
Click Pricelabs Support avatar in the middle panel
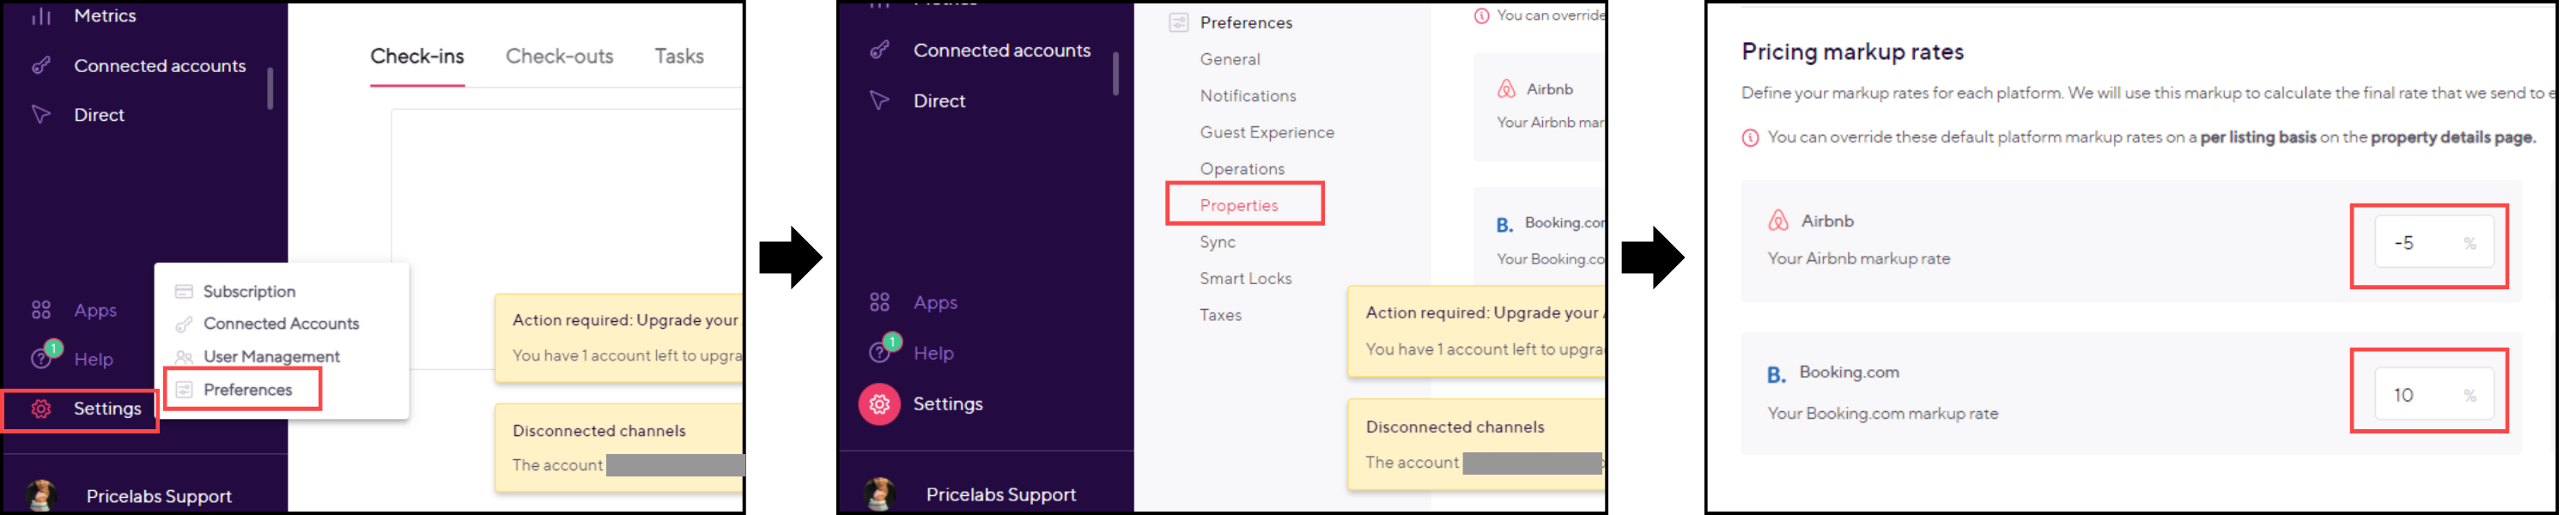(879, 494)
